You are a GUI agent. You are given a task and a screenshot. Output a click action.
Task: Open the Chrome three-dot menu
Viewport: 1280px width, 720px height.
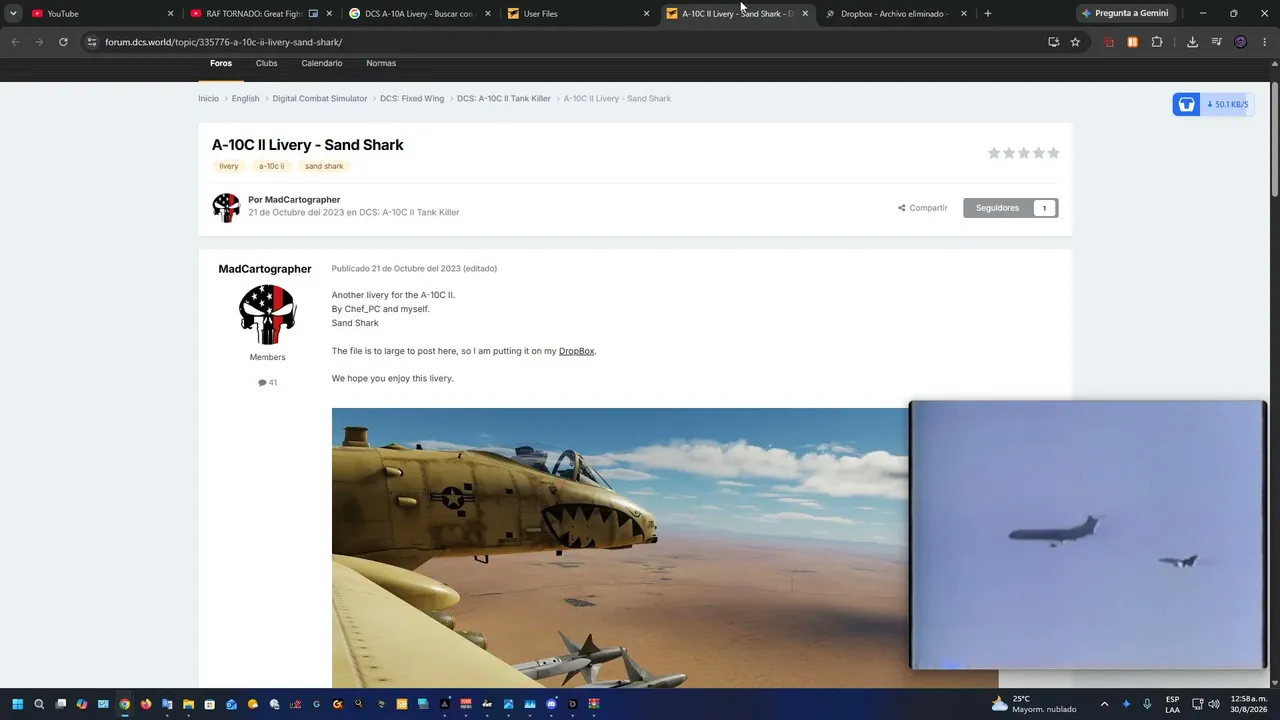pyautogui.click(x=1264, y=42)
